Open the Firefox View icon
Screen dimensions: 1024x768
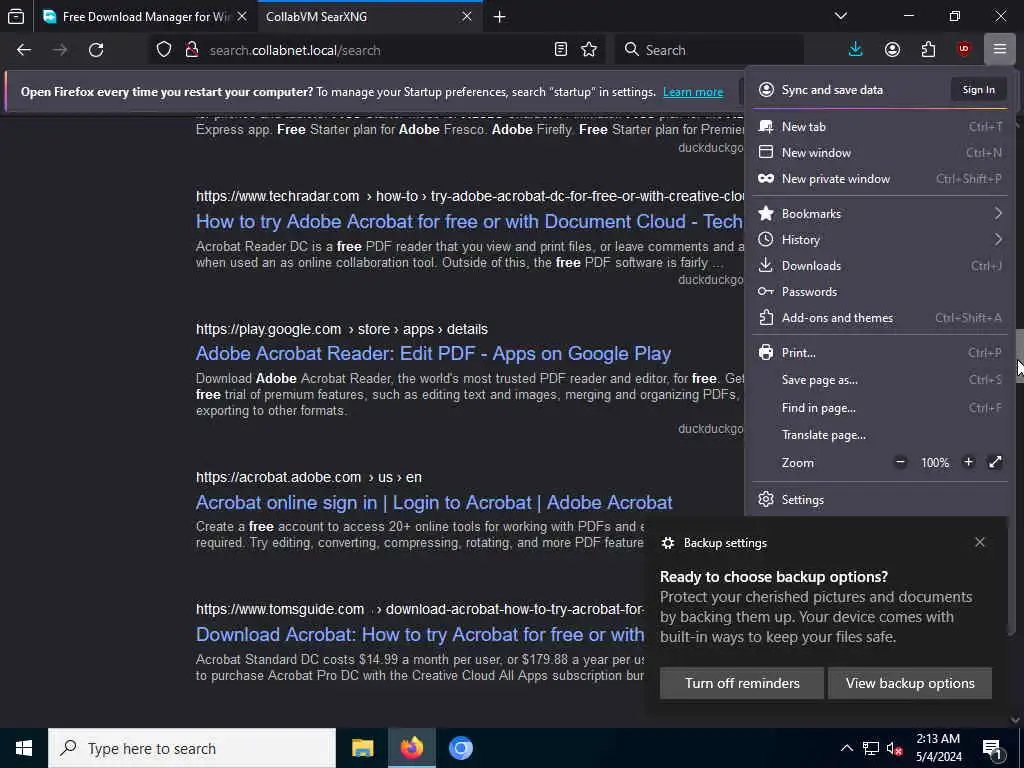(x=16, y=16)
